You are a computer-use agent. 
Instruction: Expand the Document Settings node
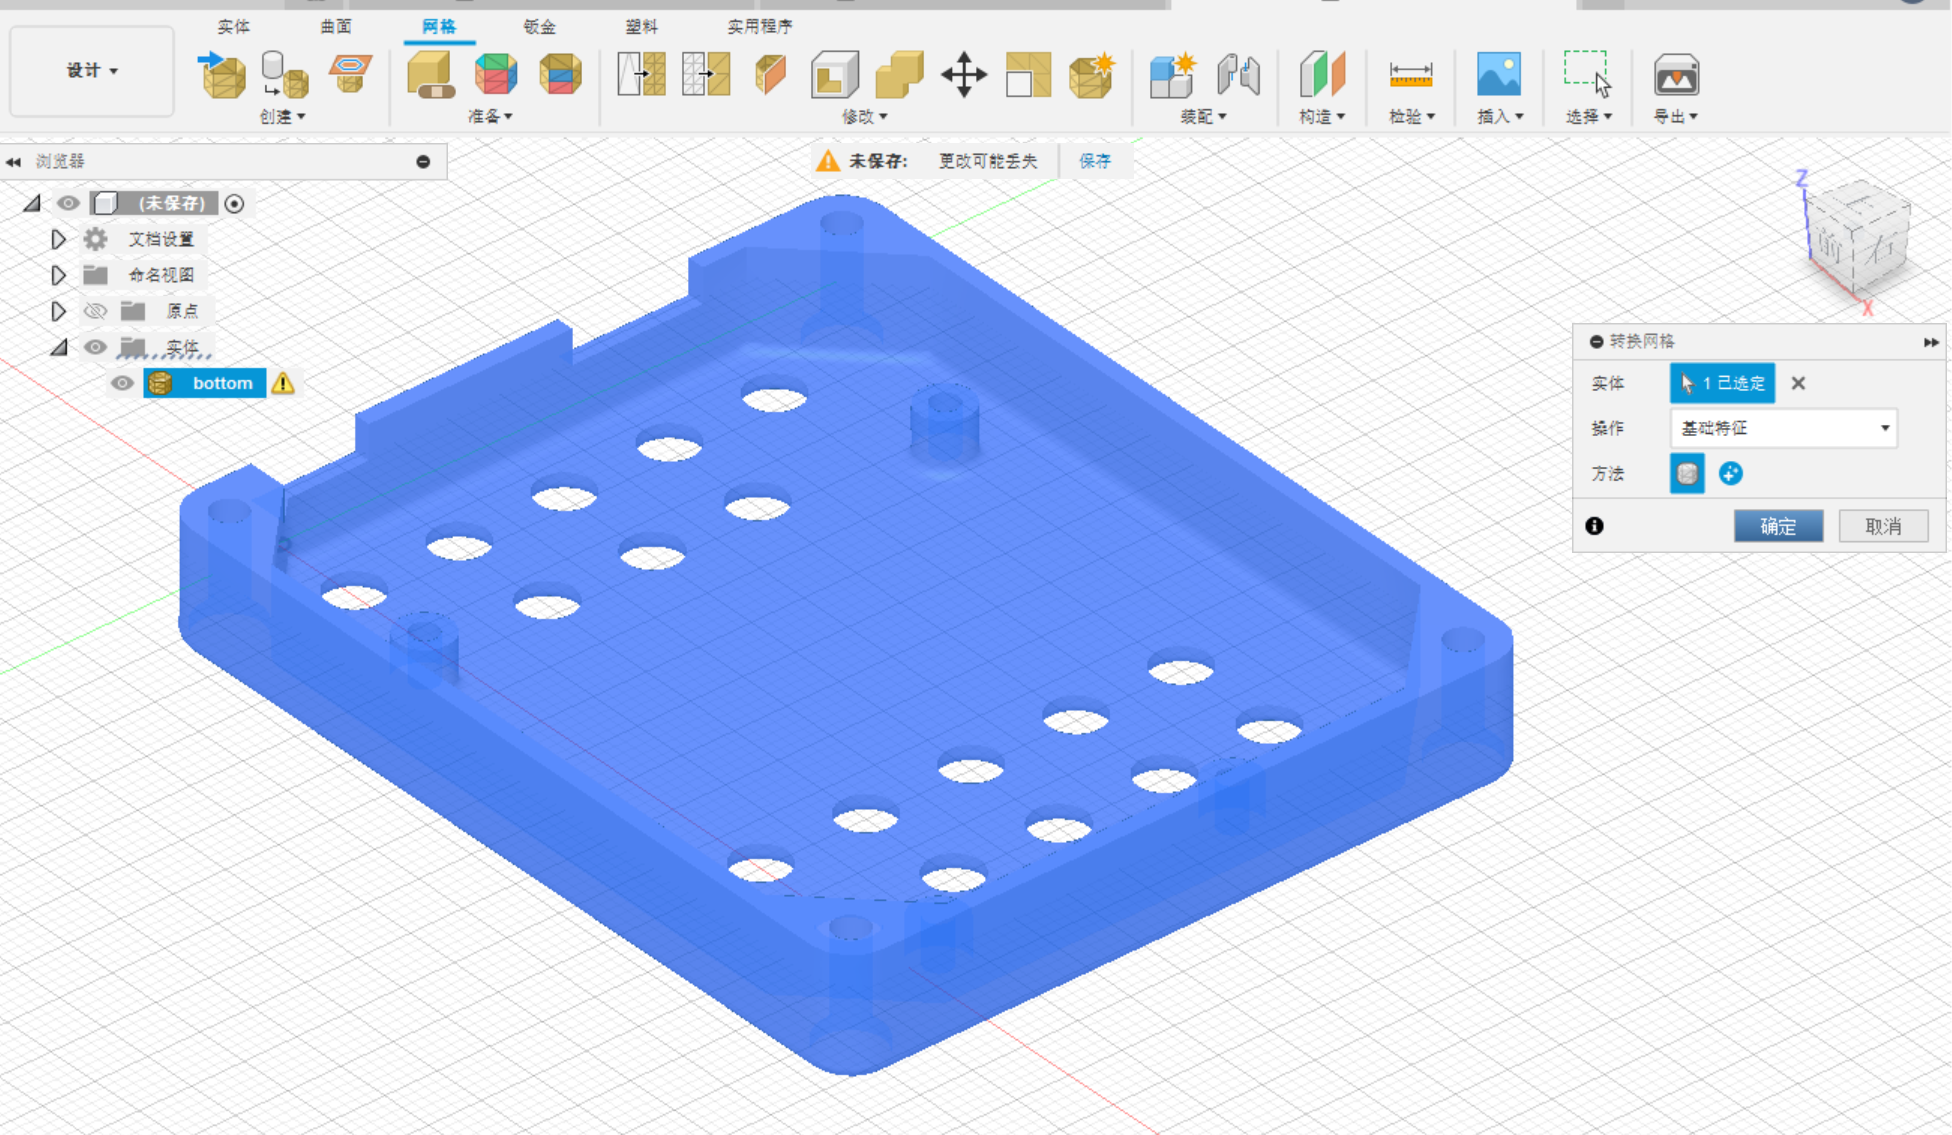coord(58,239)
